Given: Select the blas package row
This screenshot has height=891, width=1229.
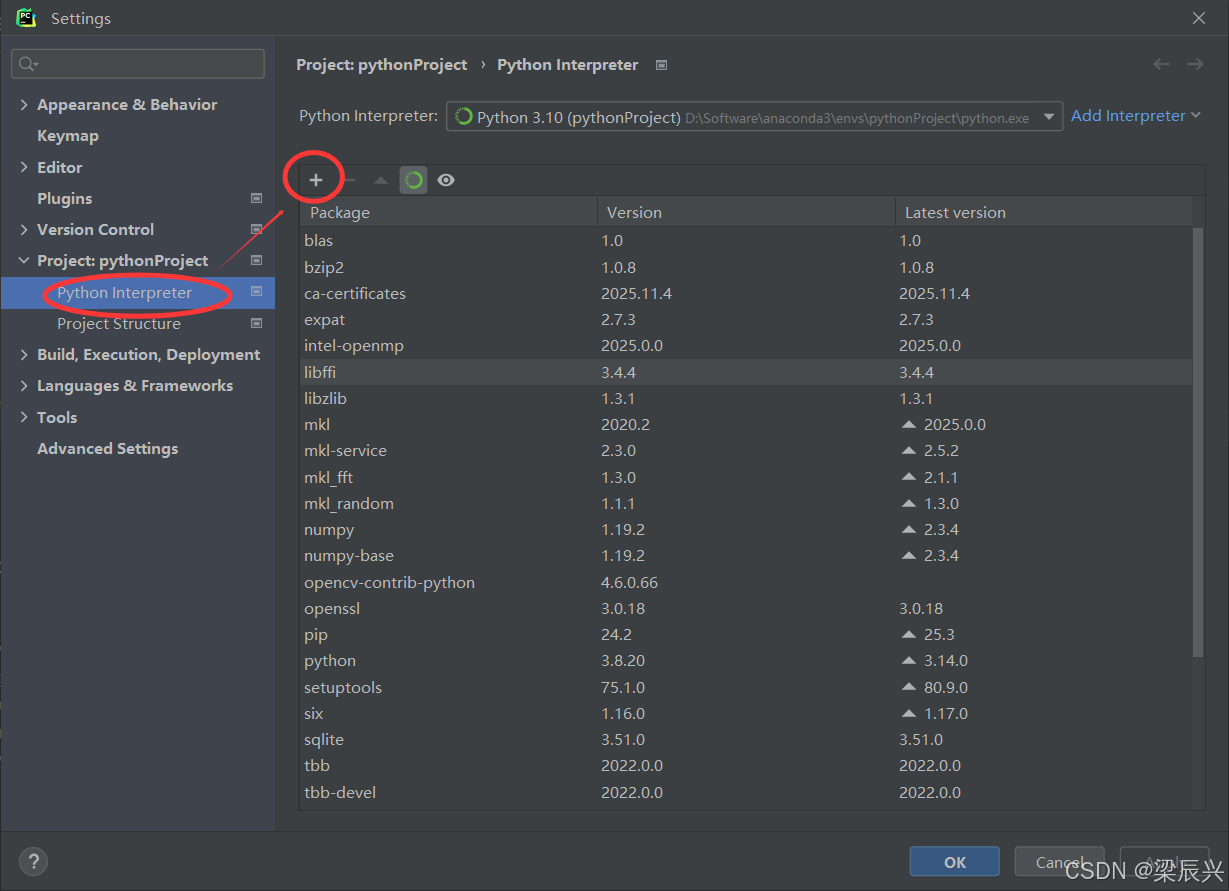Looking at the screenshot, I should [746, 240].
